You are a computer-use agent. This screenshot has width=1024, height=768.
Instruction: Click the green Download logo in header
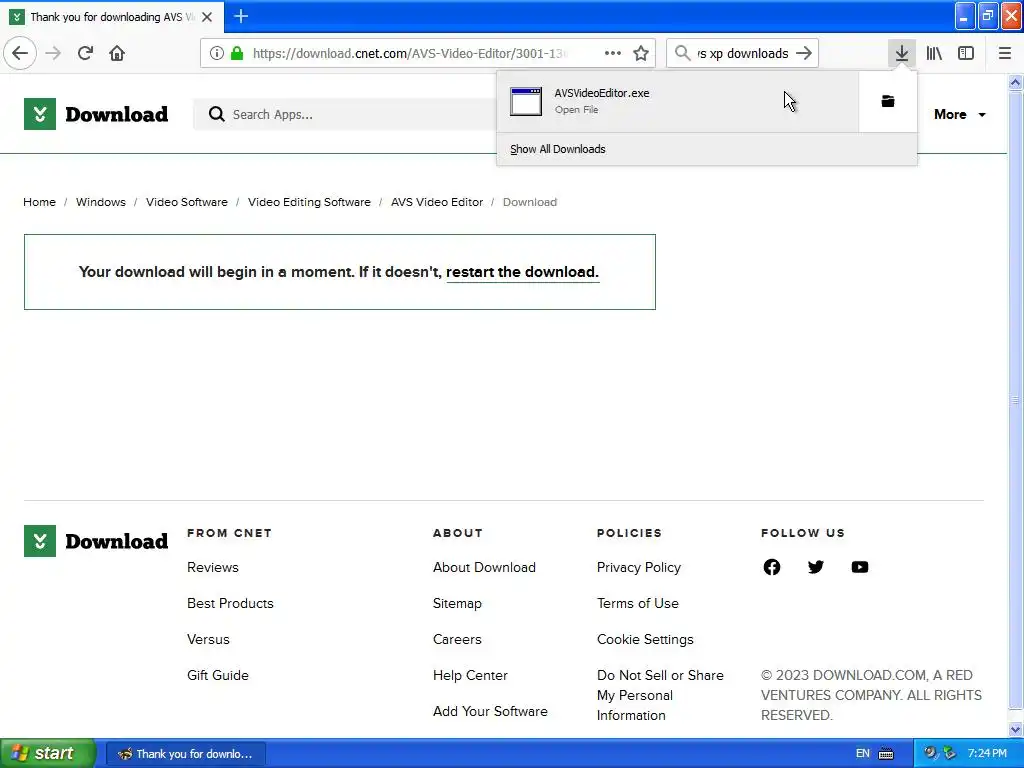[96, 114]
